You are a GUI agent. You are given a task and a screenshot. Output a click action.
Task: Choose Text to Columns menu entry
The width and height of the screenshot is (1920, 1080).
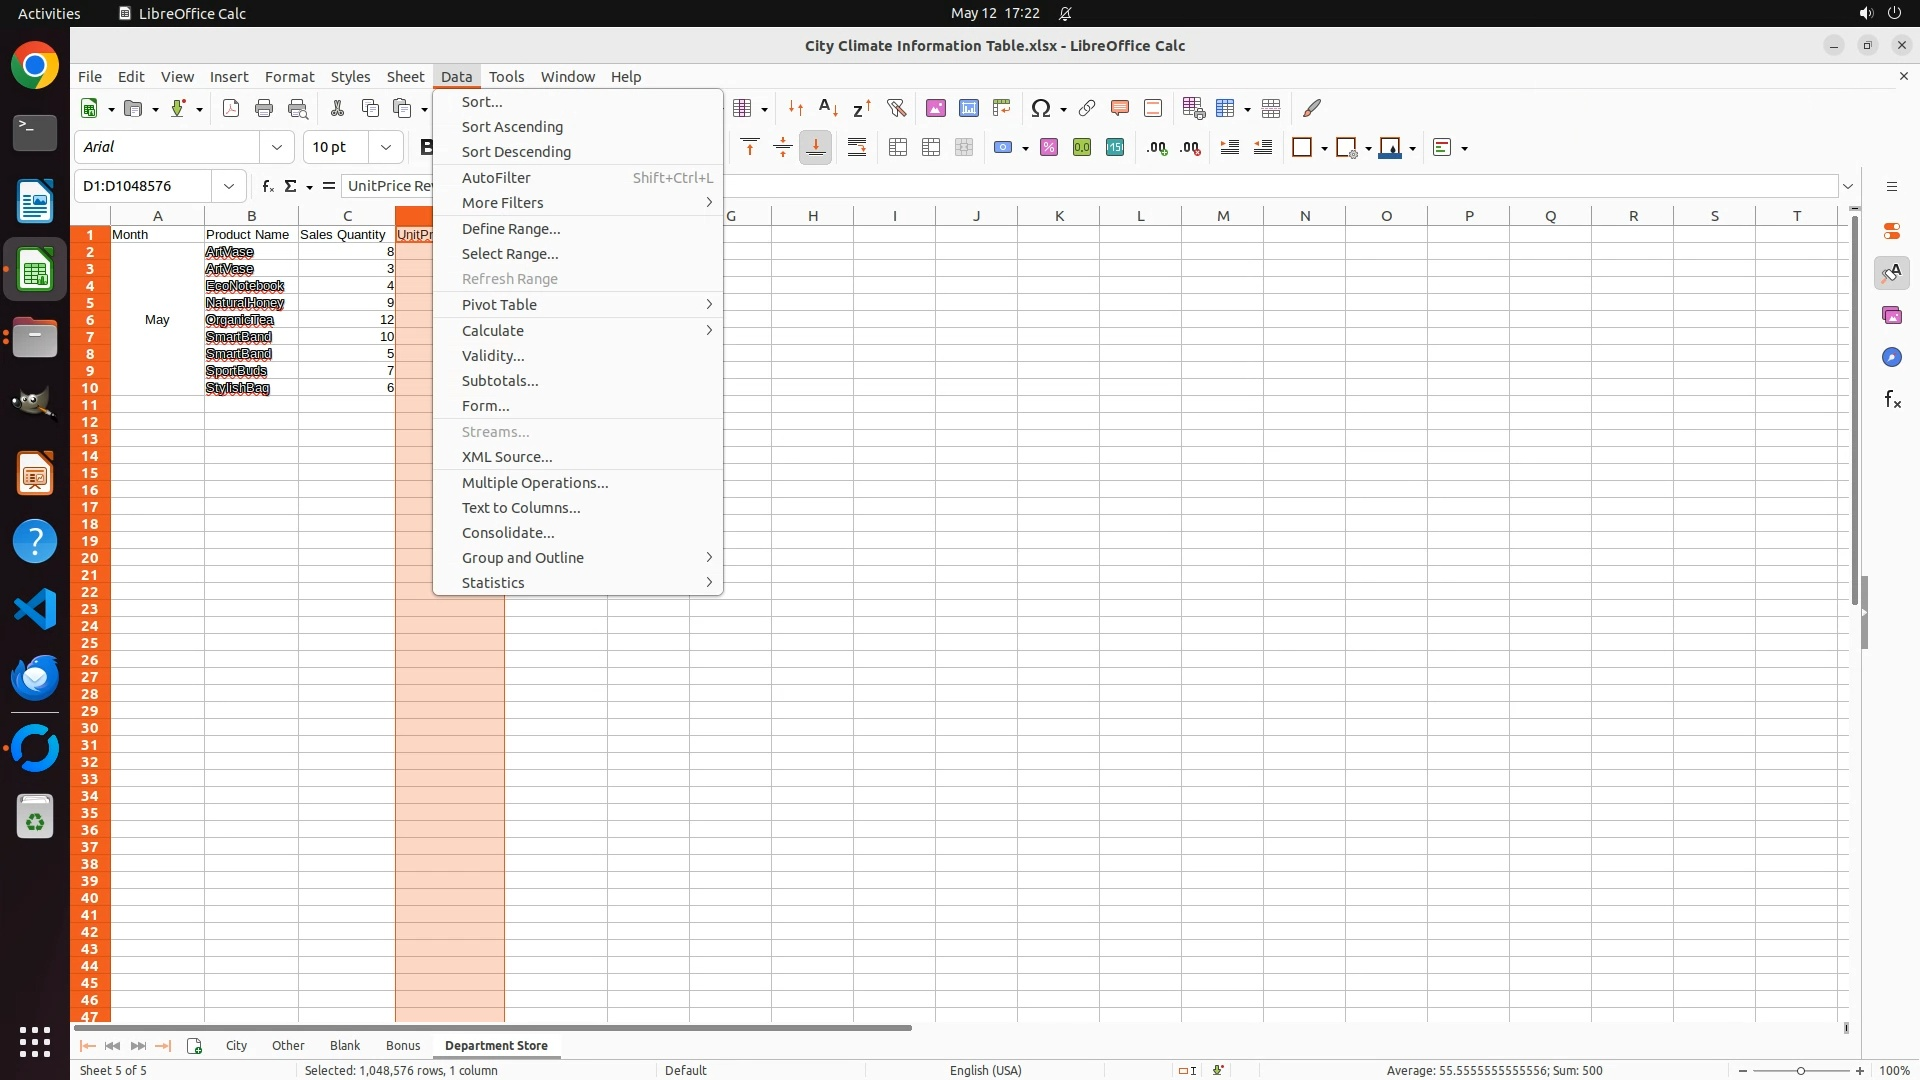(521, 507)
